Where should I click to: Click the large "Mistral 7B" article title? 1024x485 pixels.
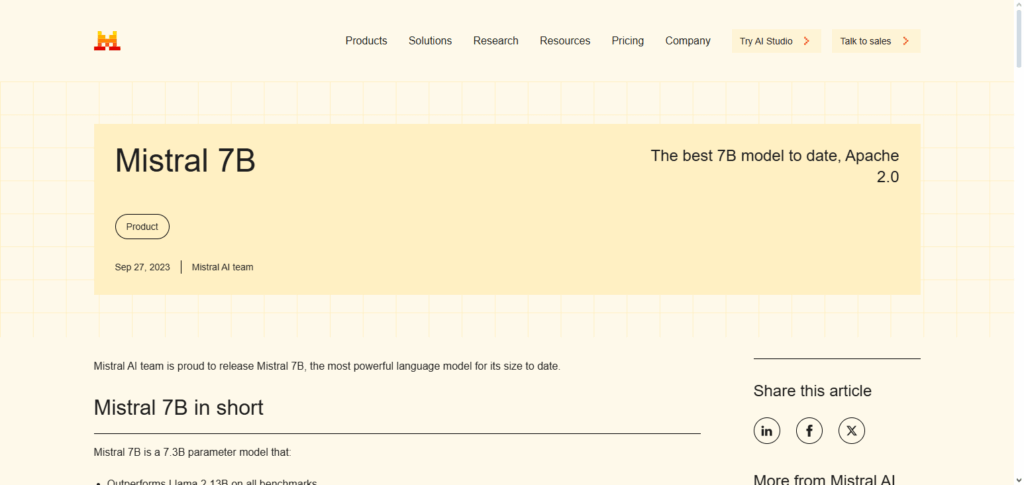185,160
